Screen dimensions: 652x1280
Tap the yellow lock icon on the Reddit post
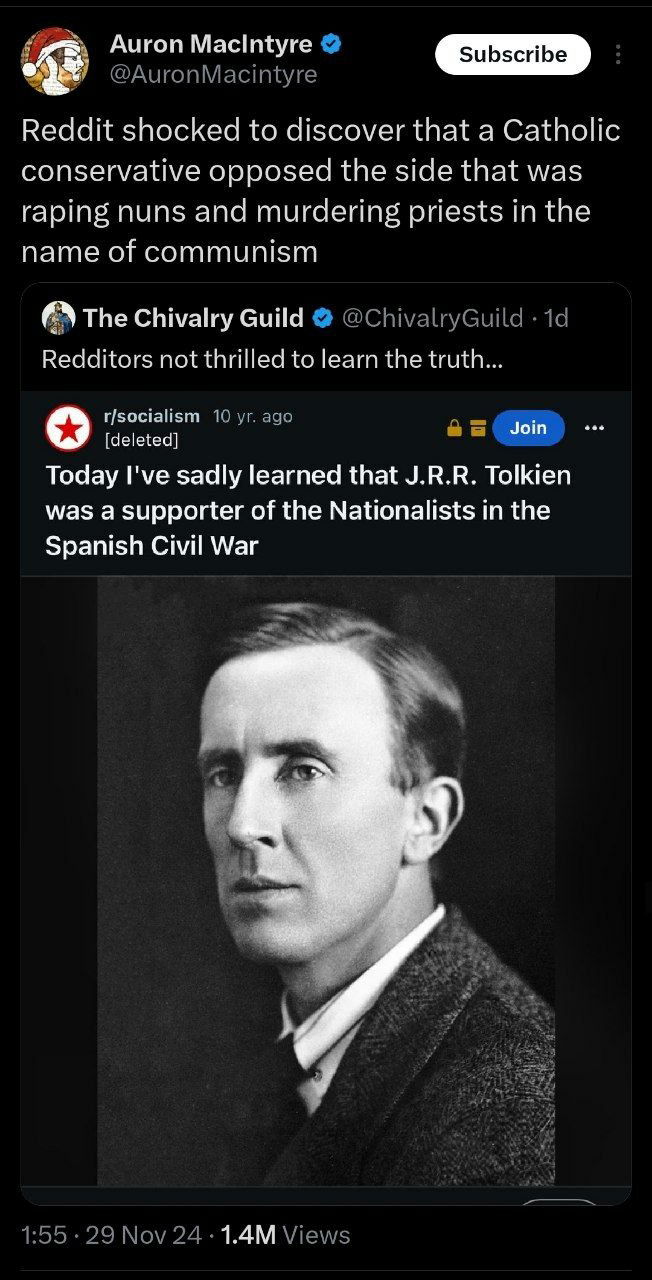[454, 428]
